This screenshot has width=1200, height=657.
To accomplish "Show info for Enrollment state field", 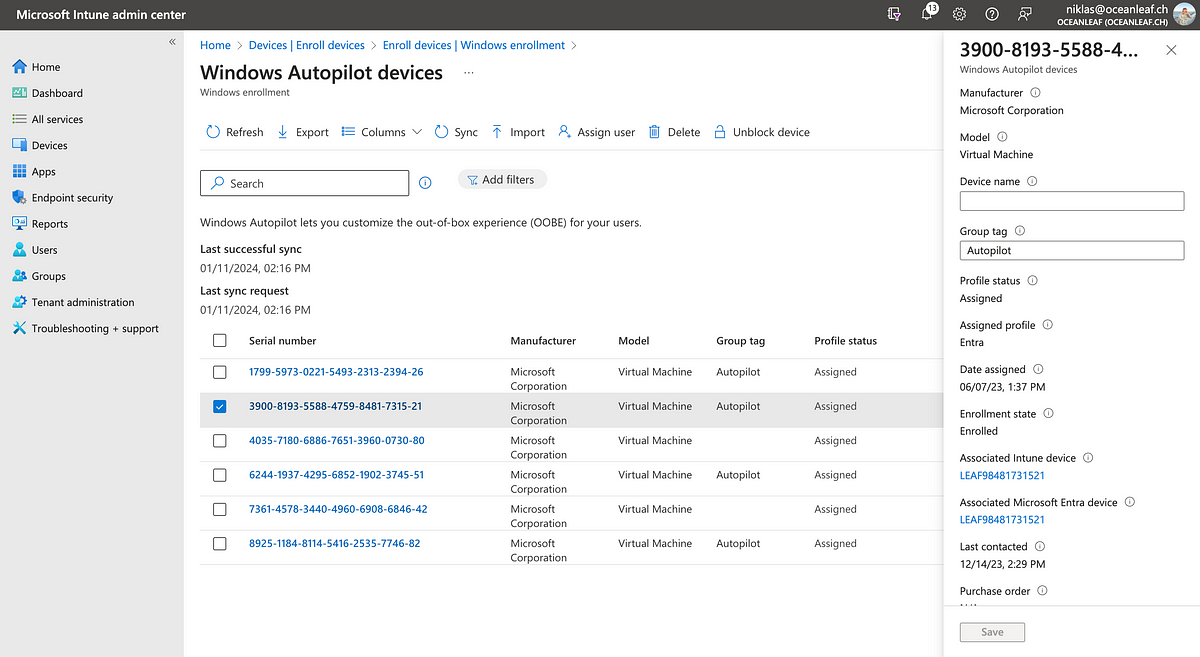I will 1049,413.
